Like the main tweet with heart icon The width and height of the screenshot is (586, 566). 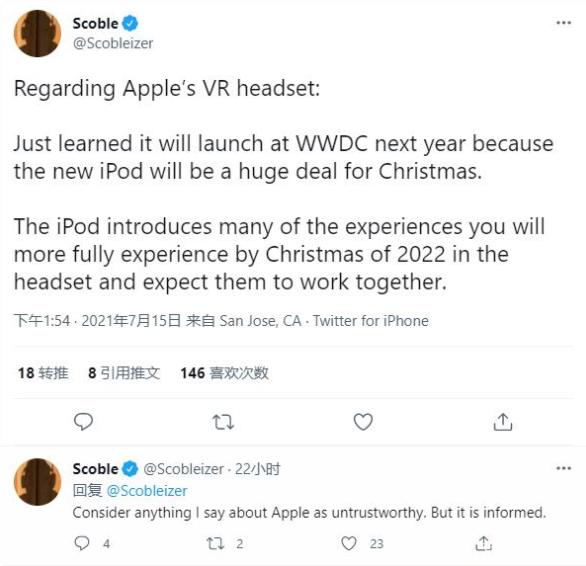(x=363, y=422)
